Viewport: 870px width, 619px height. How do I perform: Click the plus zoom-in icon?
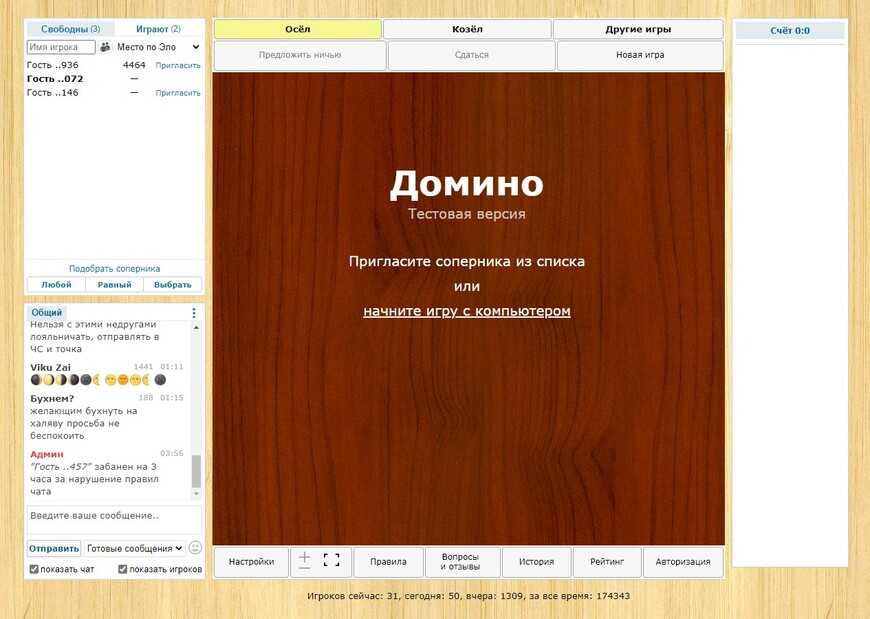[305, 556]
